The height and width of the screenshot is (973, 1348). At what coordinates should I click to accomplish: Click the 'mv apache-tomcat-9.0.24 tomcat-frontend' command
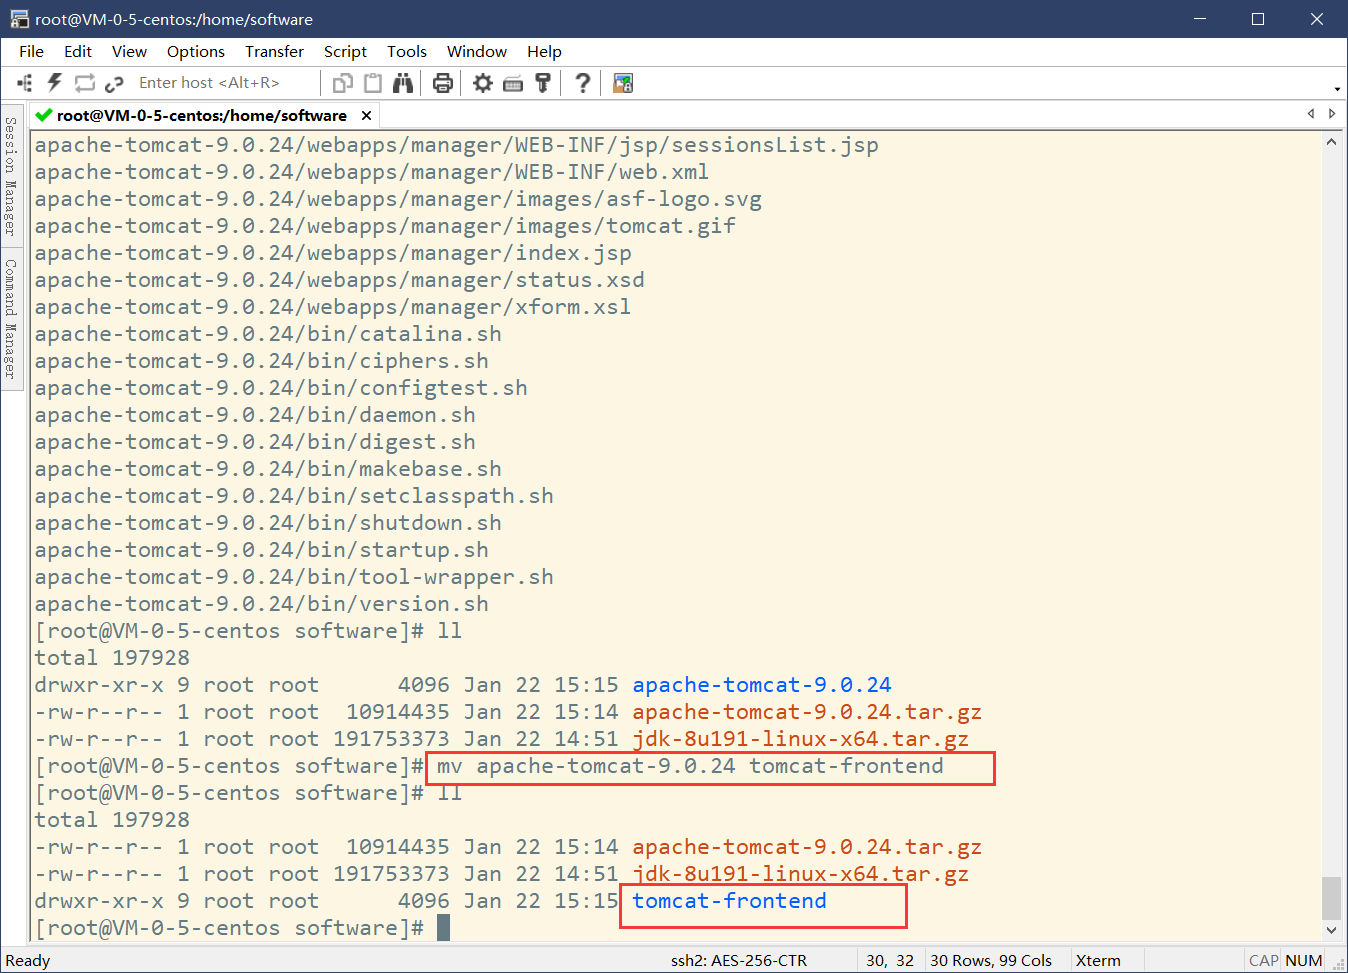pos(690,766)
